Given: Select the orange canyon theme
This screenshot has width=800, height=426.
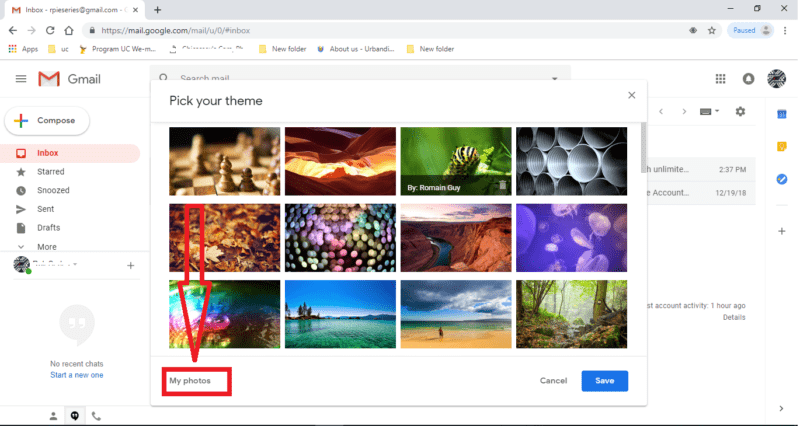Looking at the screenshot, I should pos(340,161).
